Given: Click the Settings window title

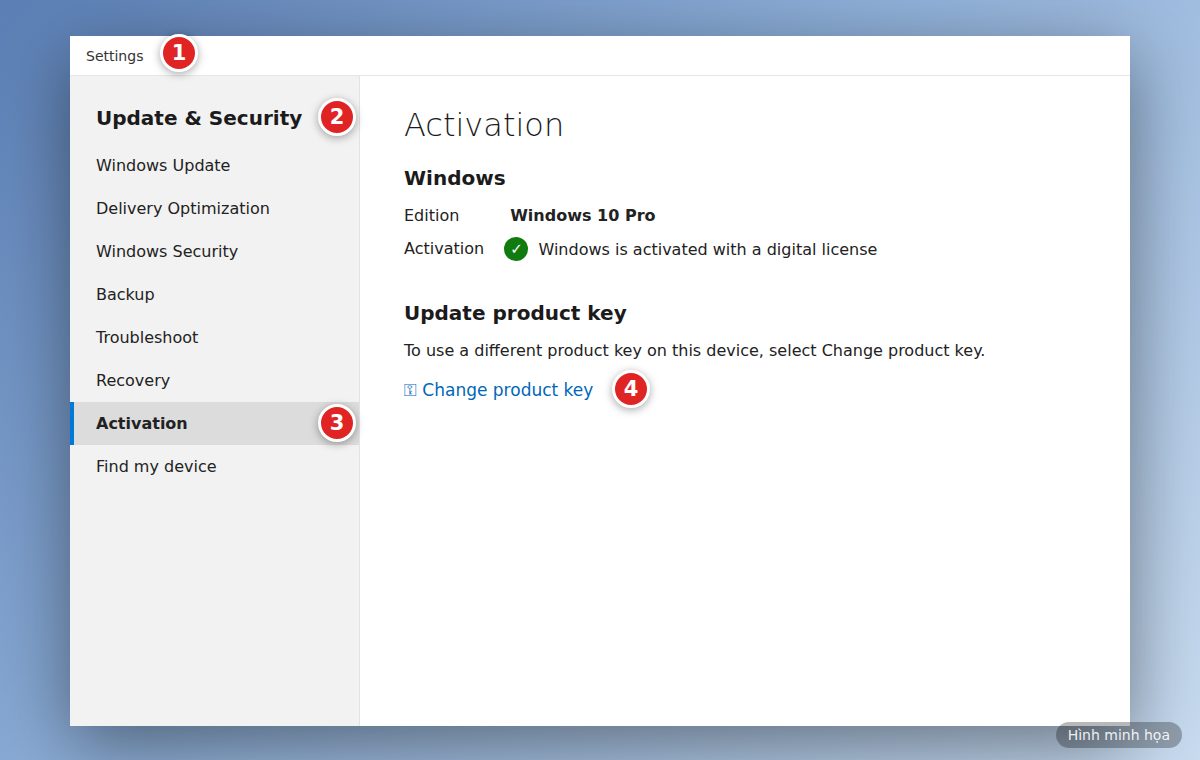Looking at the screenshot, I should [x=115, y=56].
